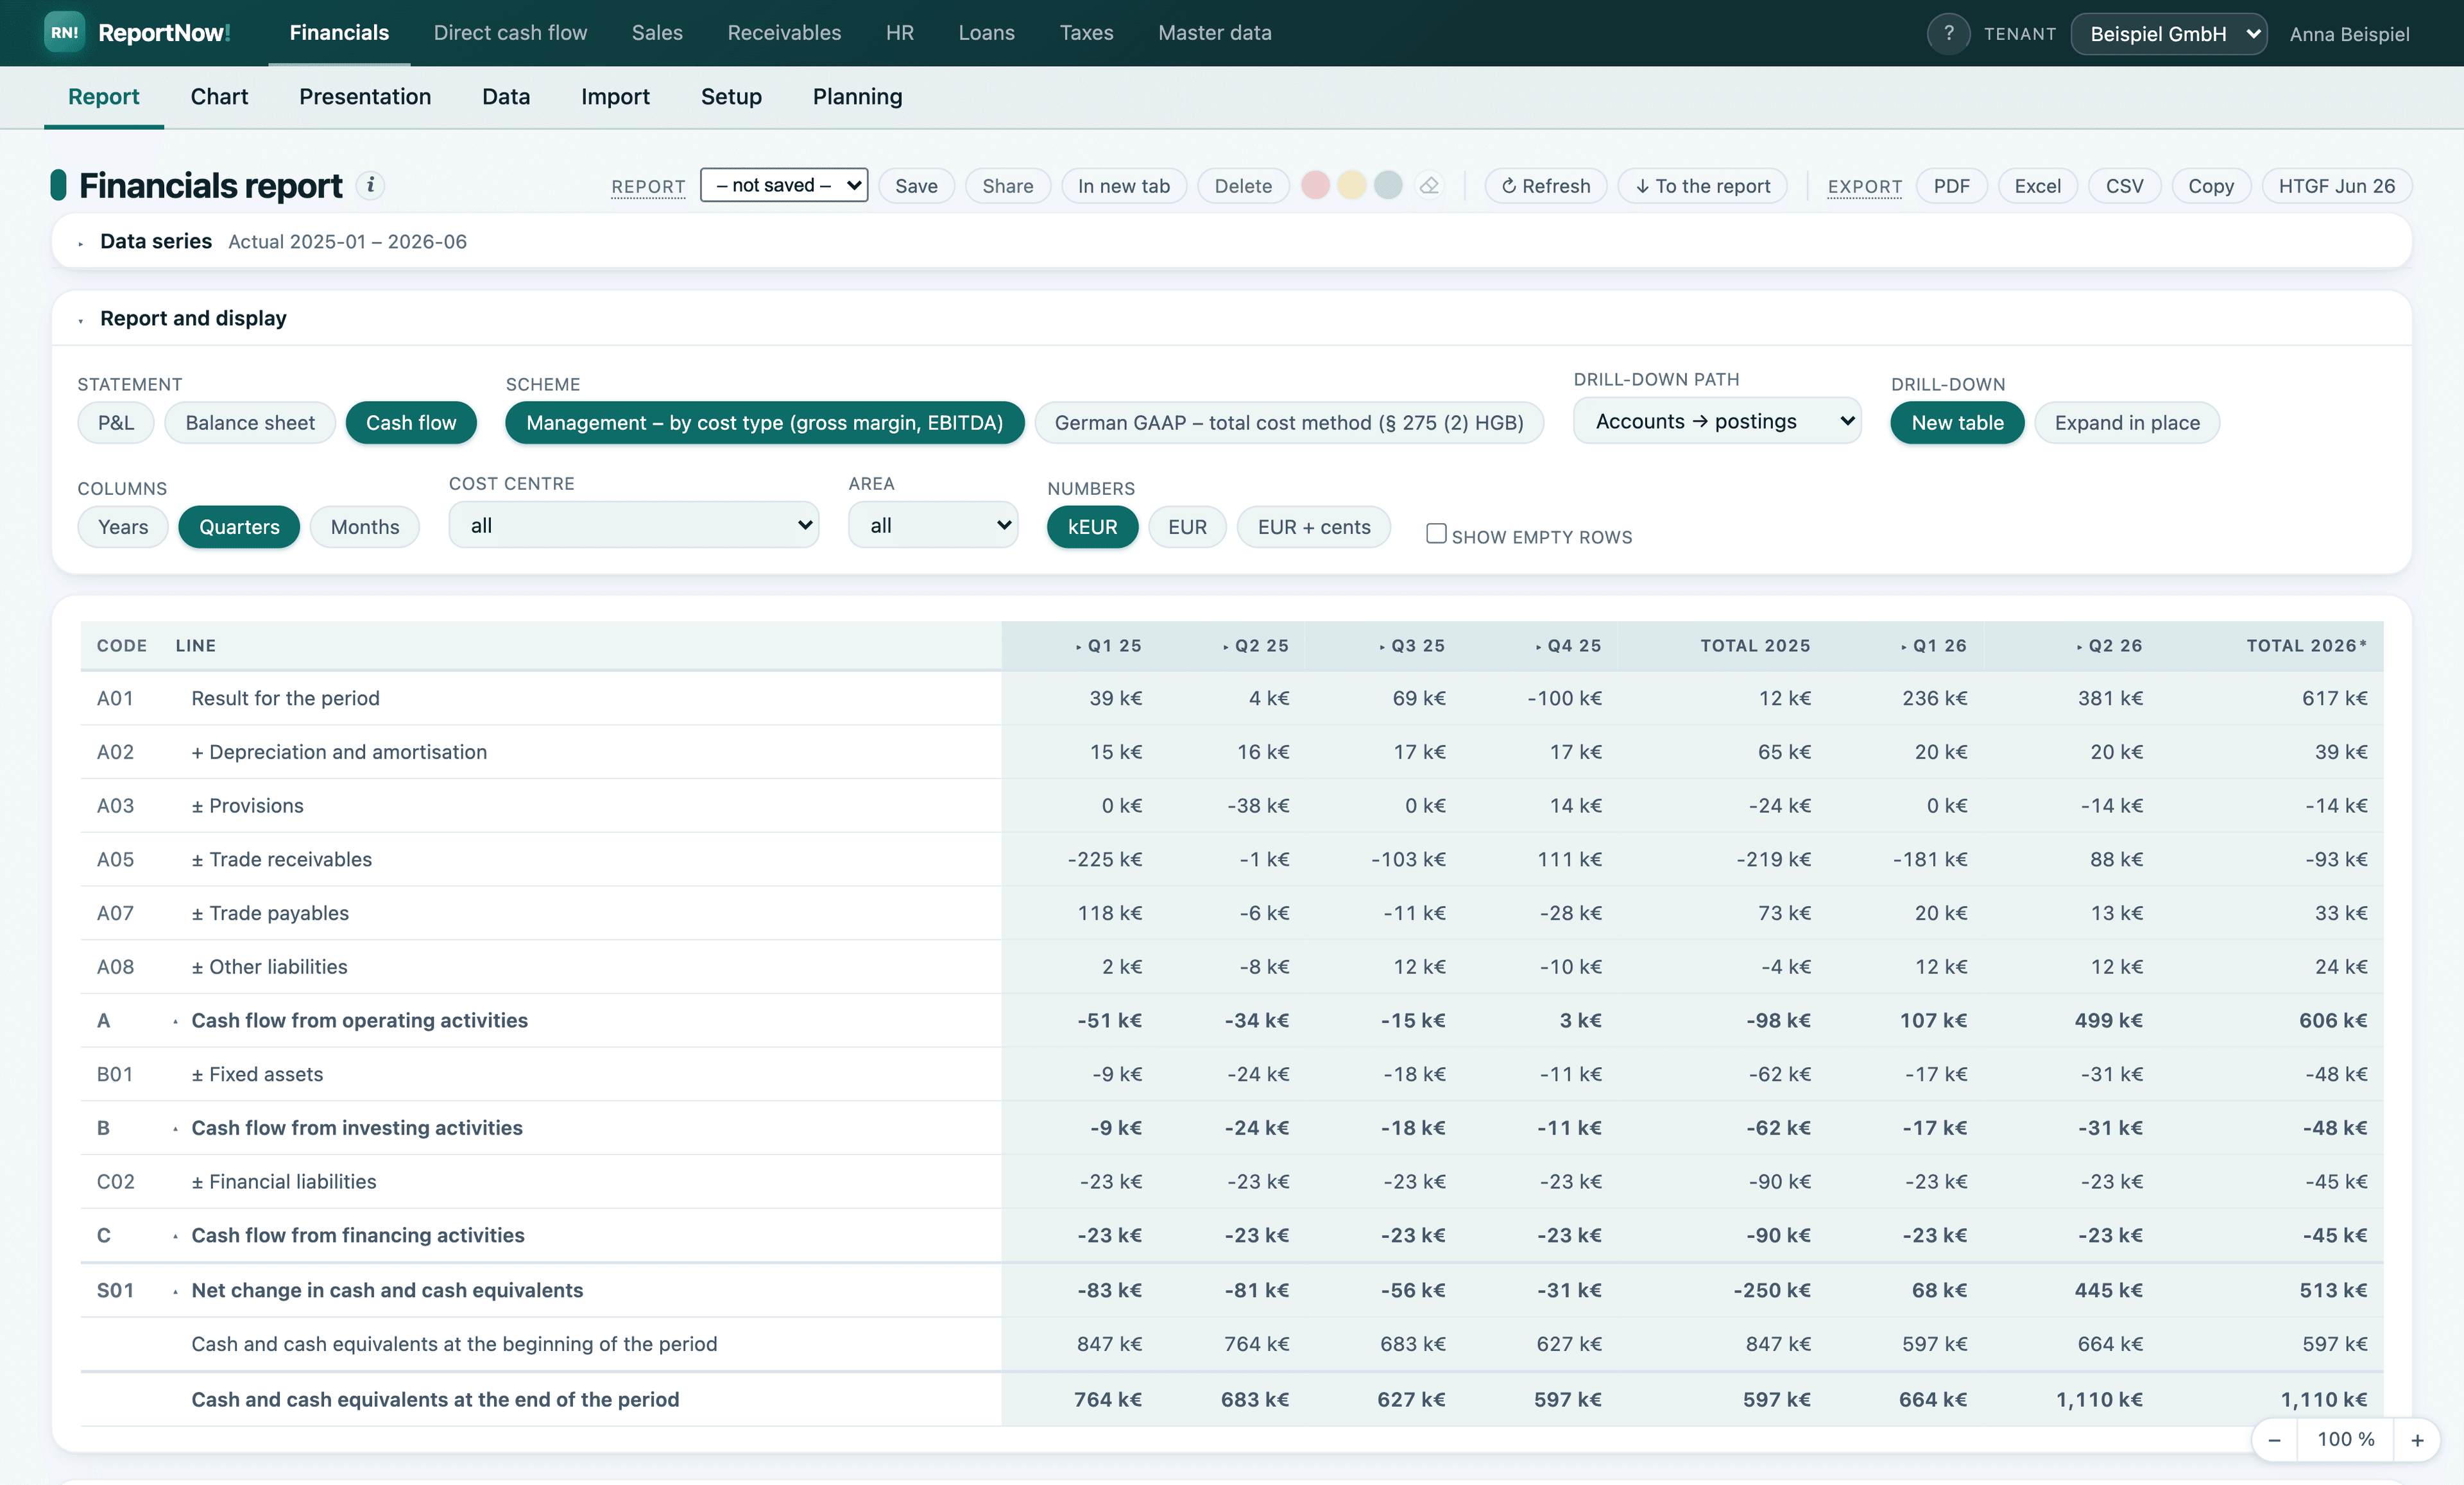Viewport: 2464px width, 1485px height.
Task: Click the Refresh button with reload icon
Action: (1545, 186)
